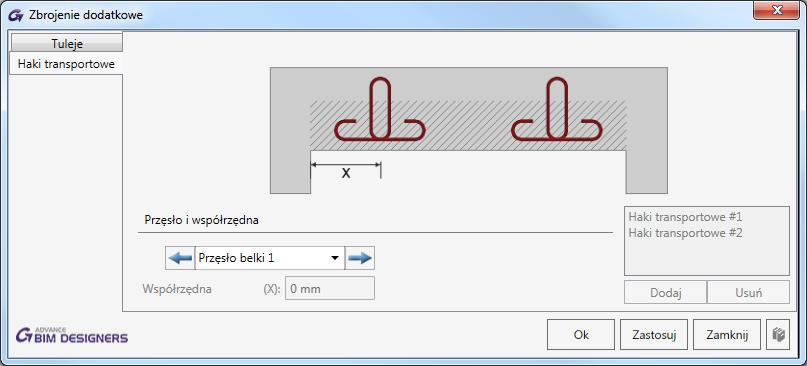
Task: Switch to the Tuleje tab
Action: pos(67,44)
